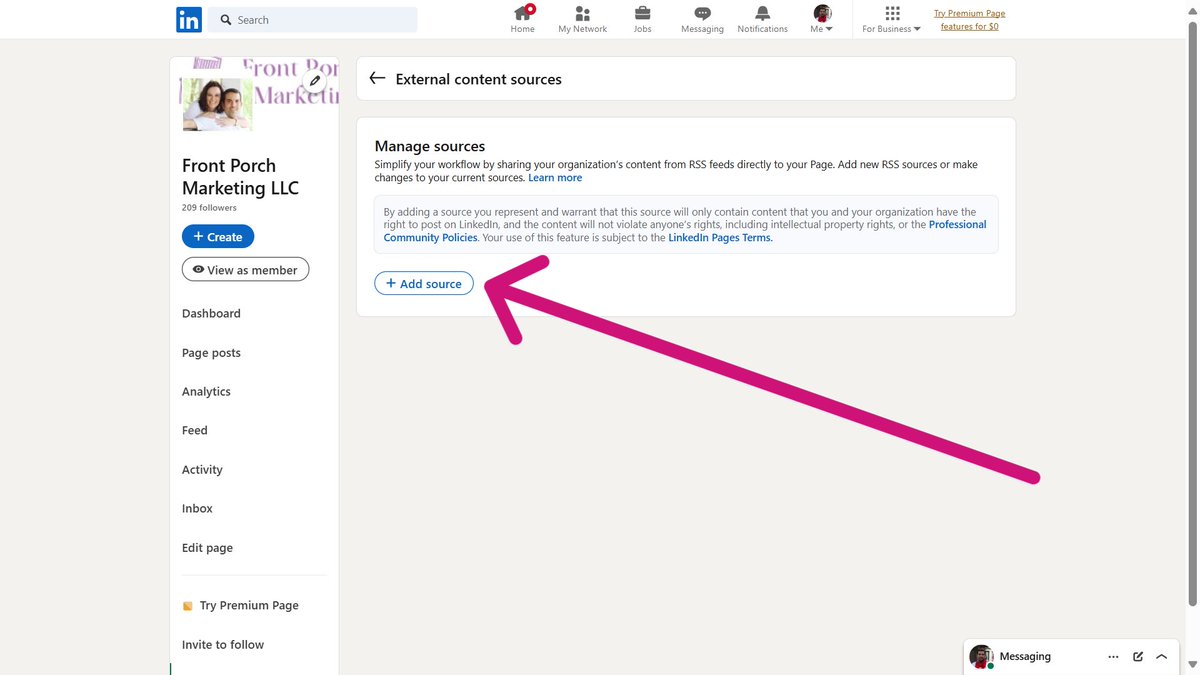
Task: Click the Messaging overlay title
Action: (x=1025, y=657)
